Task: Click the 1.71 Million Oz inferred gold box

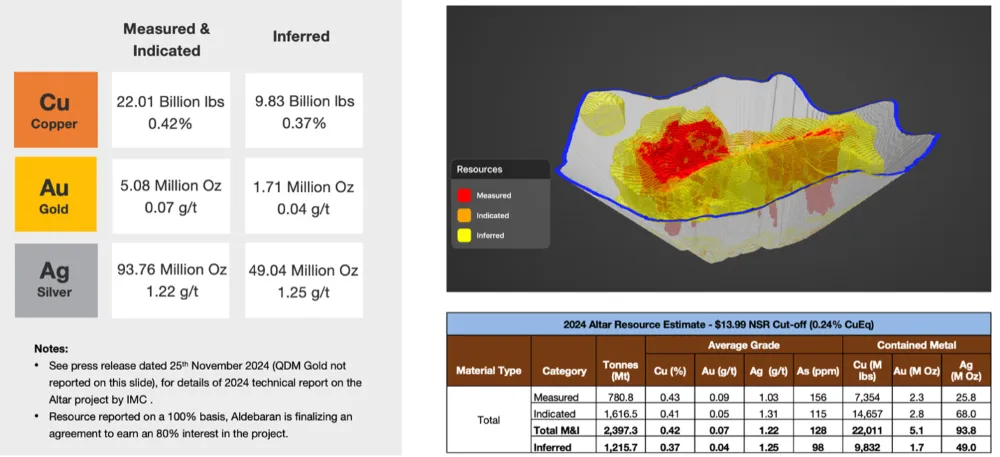Action: pyautogui.click(x=304, y=196)
